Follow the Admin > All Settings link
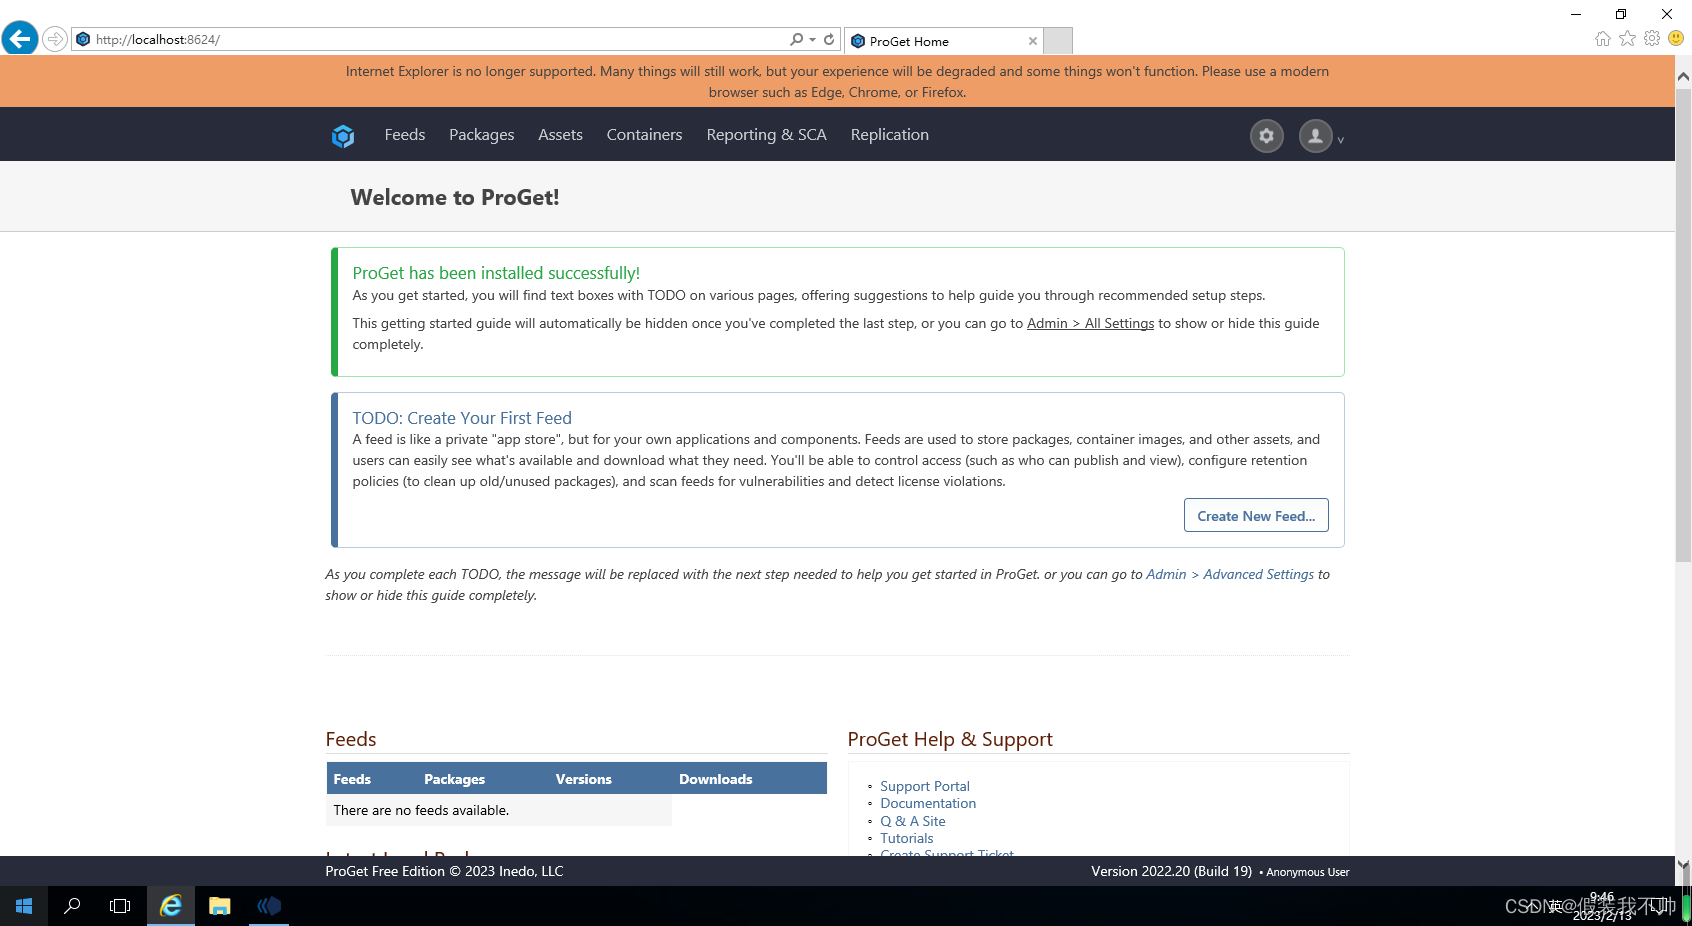The image size is (1692, 926). tap(1090, 323)
